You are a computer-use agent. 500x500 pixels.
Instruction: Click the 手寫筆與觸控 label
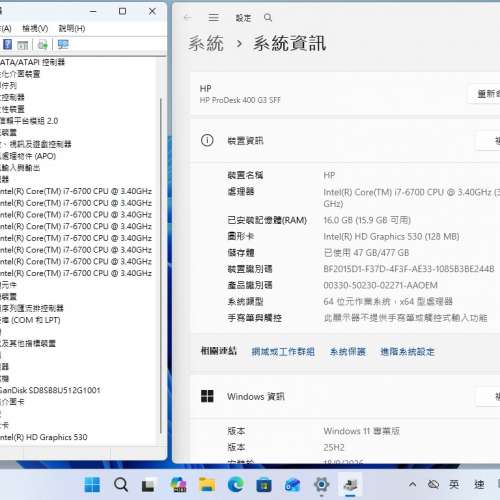click(254, 318)
